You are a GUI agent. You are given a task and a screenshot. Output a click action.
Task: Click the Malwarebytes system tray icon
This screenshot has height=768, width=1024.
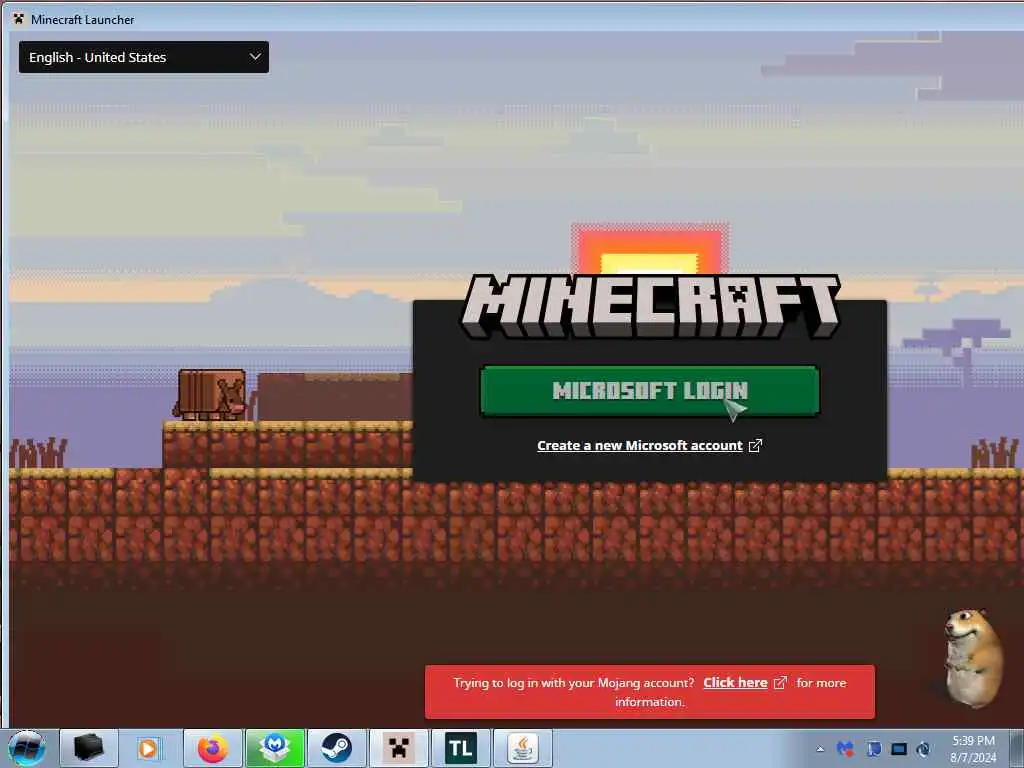pos(845,748)
